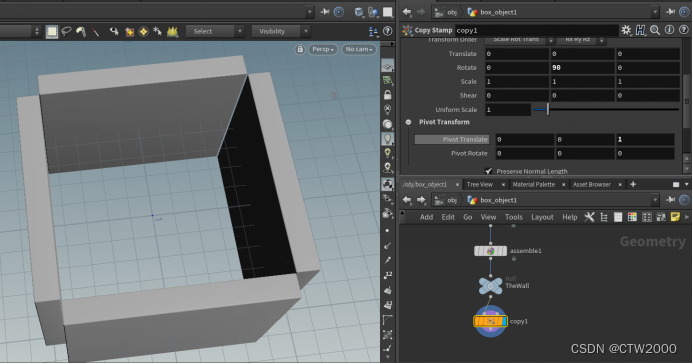Add a new pane tab with plus
The width and height of the screenshot is (693, 364).
633,184
